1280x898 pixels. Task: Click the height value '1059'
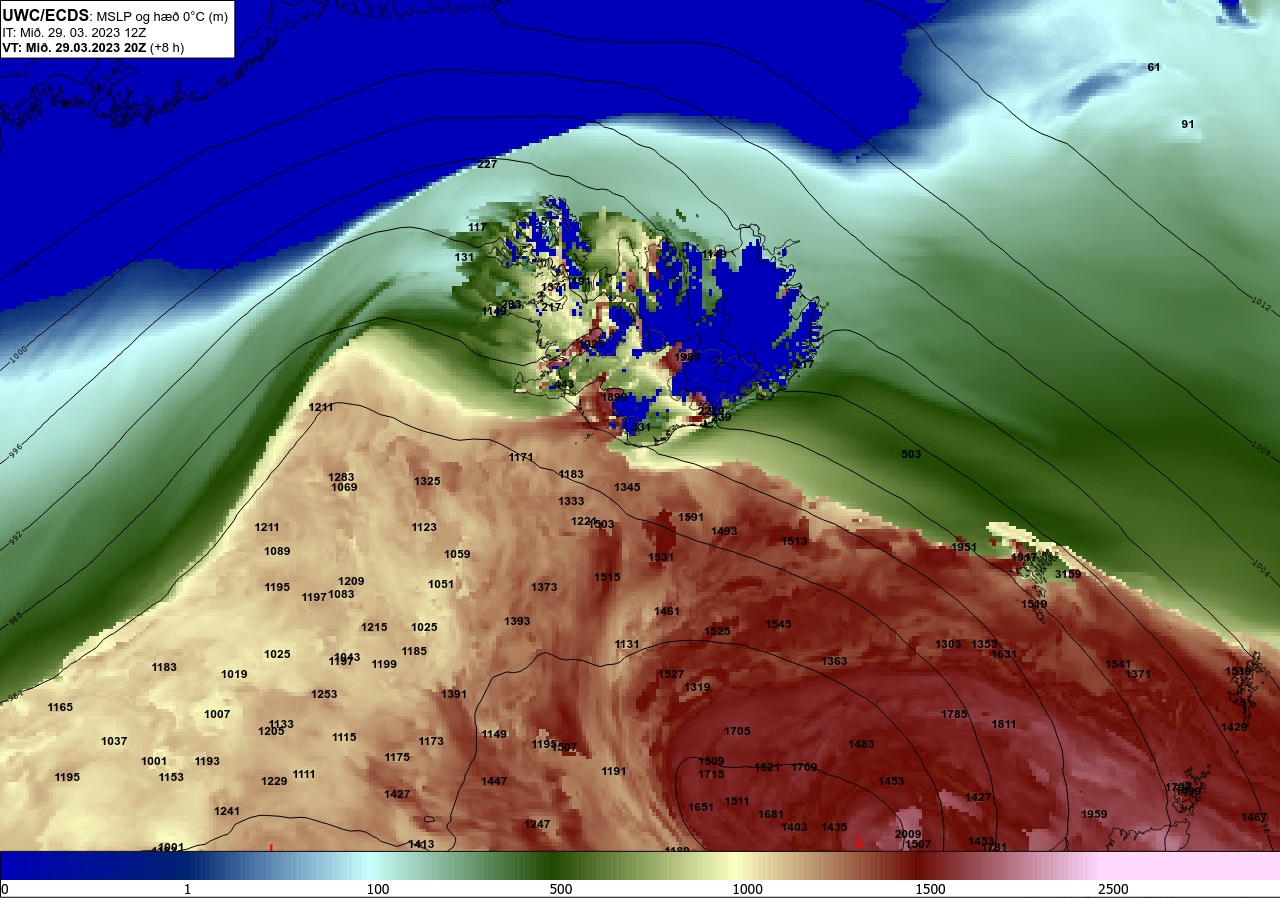pyautogui.click(x=457, y=554)
